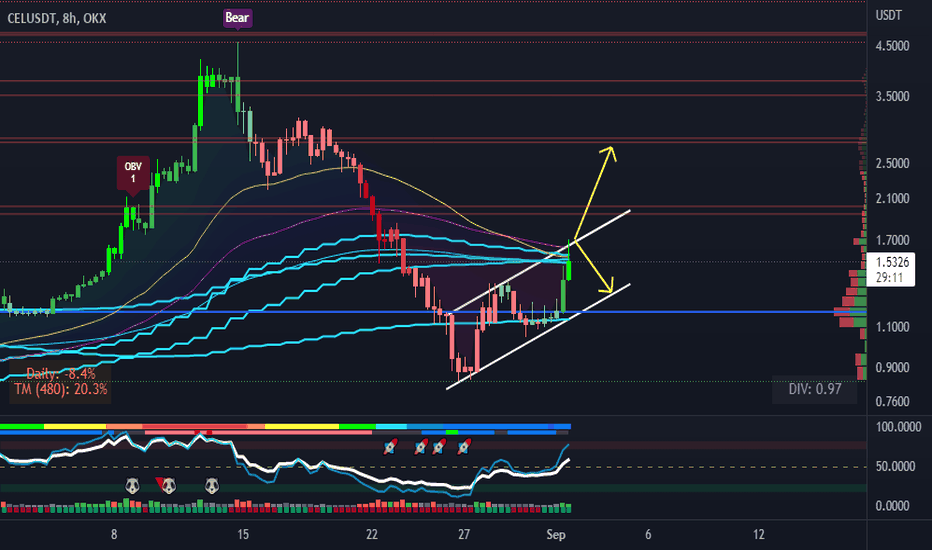Click the 3.5000 price axis label

[892, 96]
